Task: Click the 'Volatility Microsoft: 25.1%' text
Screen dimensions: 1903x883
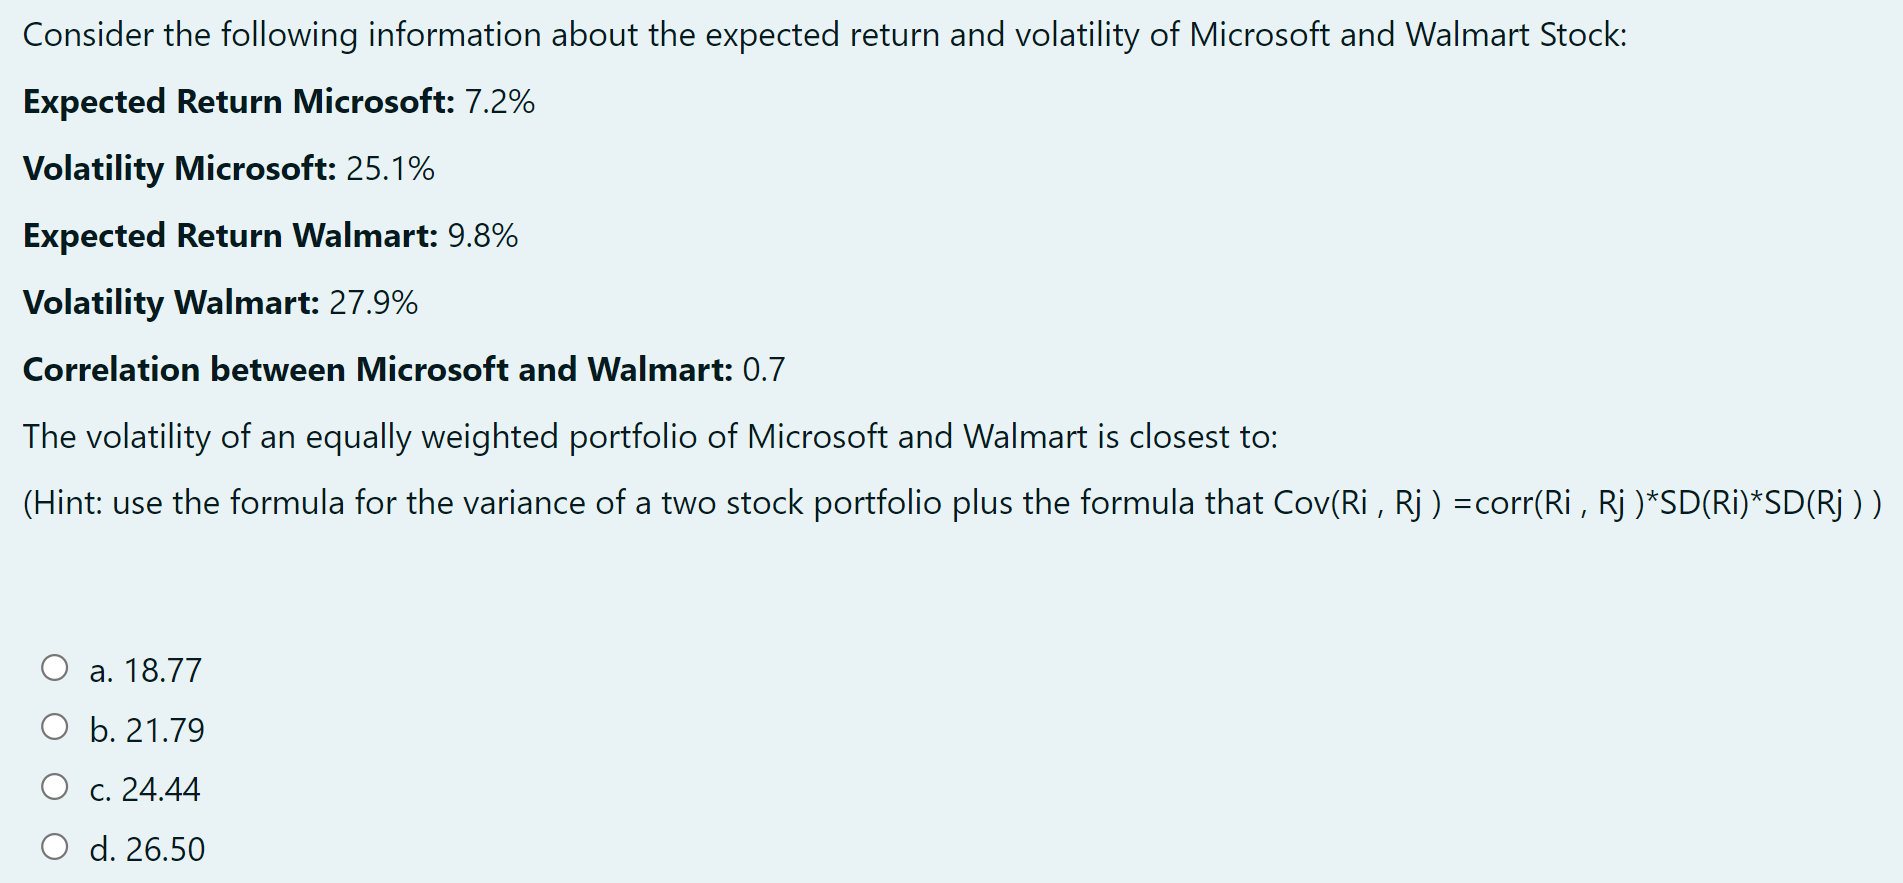Action: click(229, 168)
